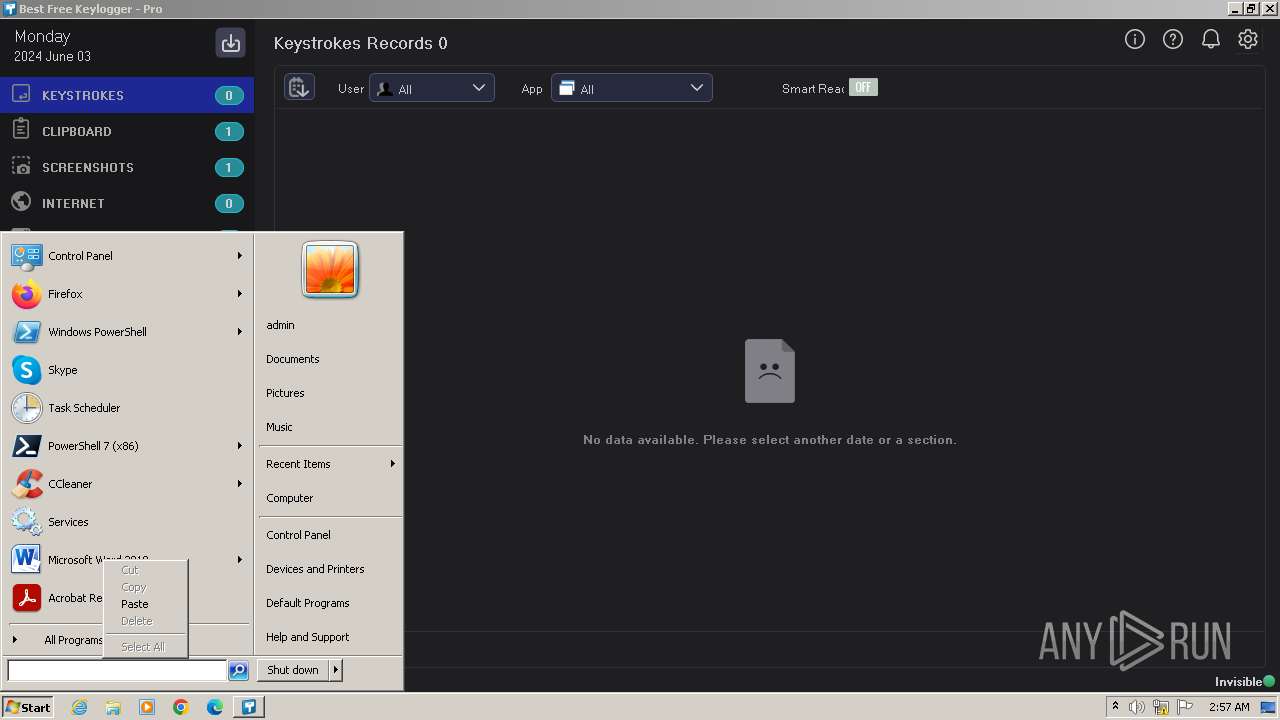Expand Recent Items submenu
This screenshot has height=720, width=1280.
[330, 464]
